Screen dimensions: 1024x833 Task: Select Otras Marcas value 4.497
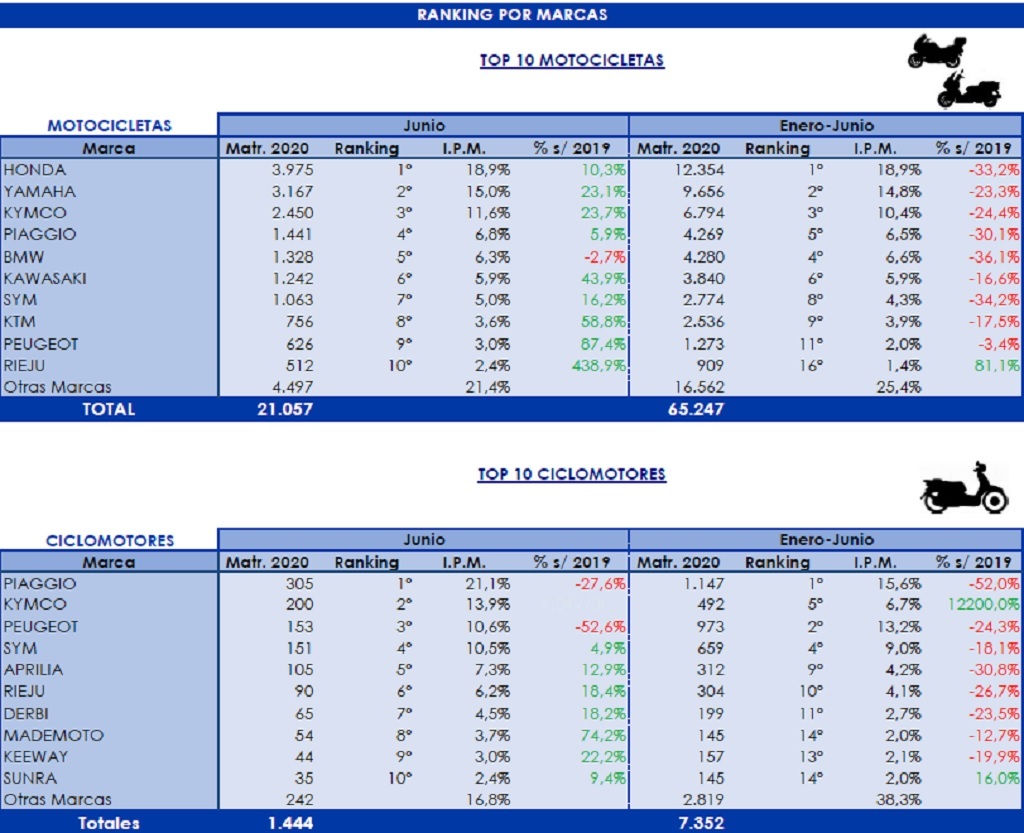(x=293, y=387)
